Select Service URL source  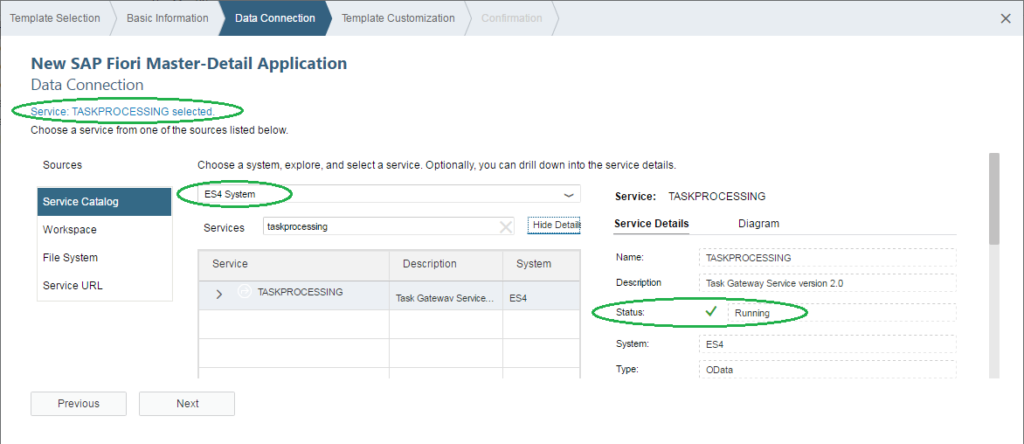104,286
